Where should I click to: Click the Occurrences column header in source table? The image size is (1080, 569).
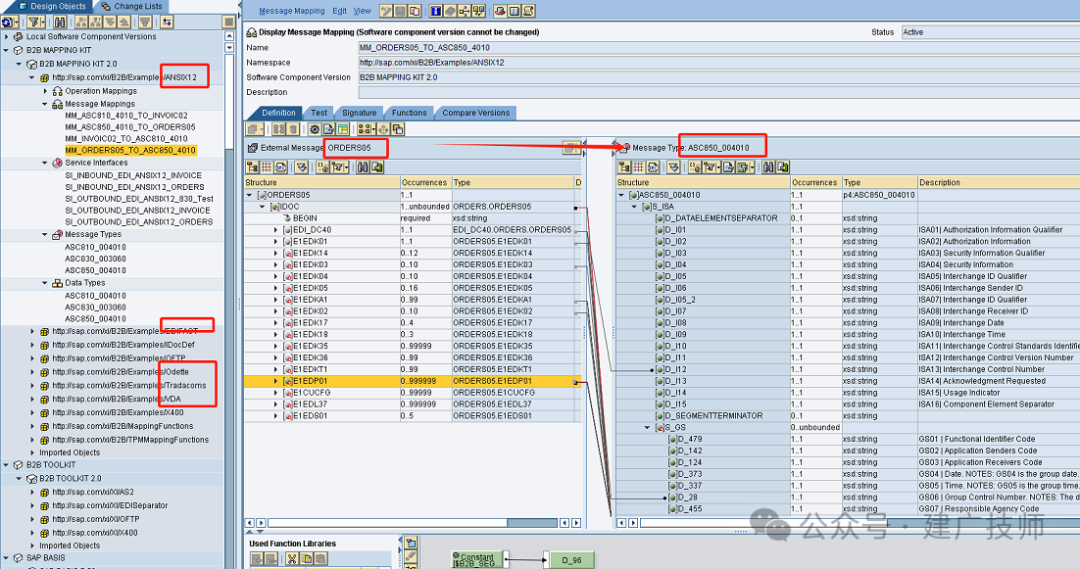pyautogui.click(x=424, y=183)
